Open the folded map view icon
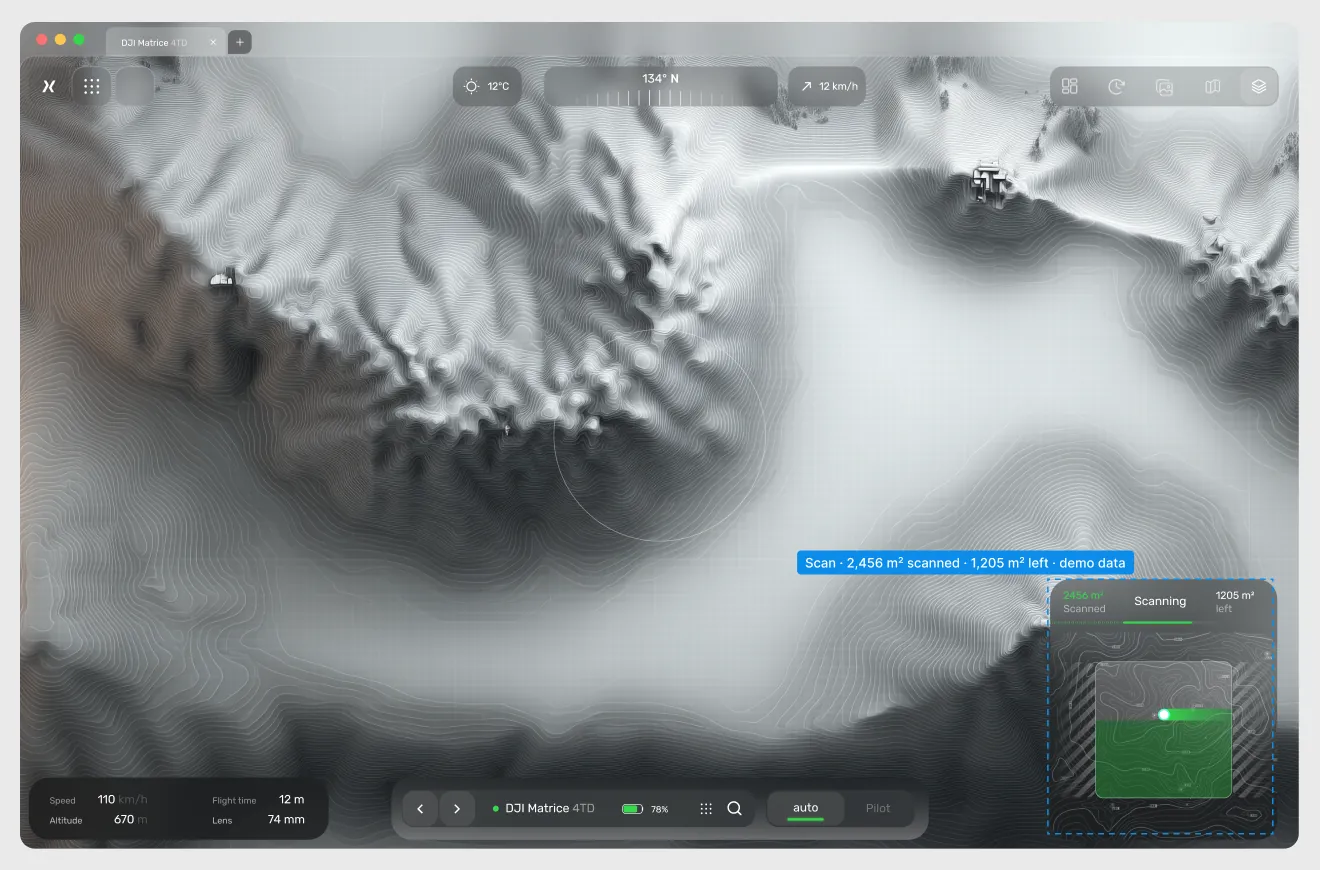 1212,87
